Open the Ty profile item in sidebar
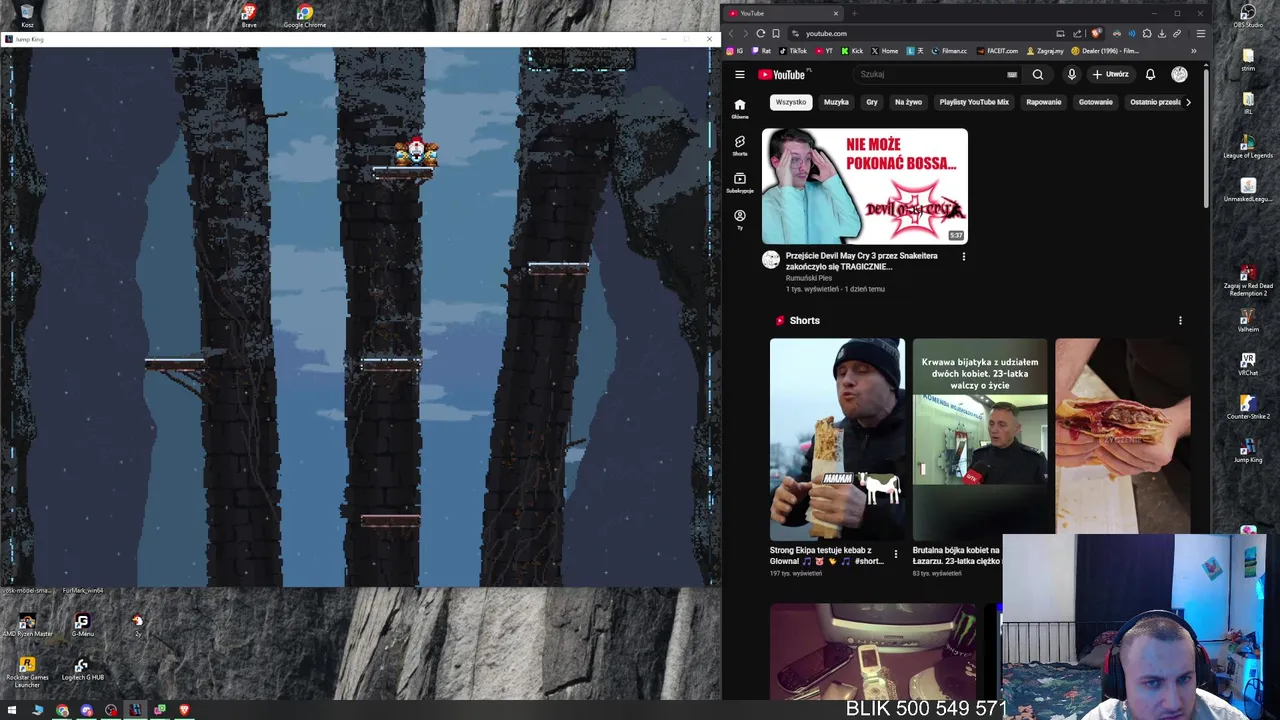This screenshot has width=1280, height=720. (740, 220)
